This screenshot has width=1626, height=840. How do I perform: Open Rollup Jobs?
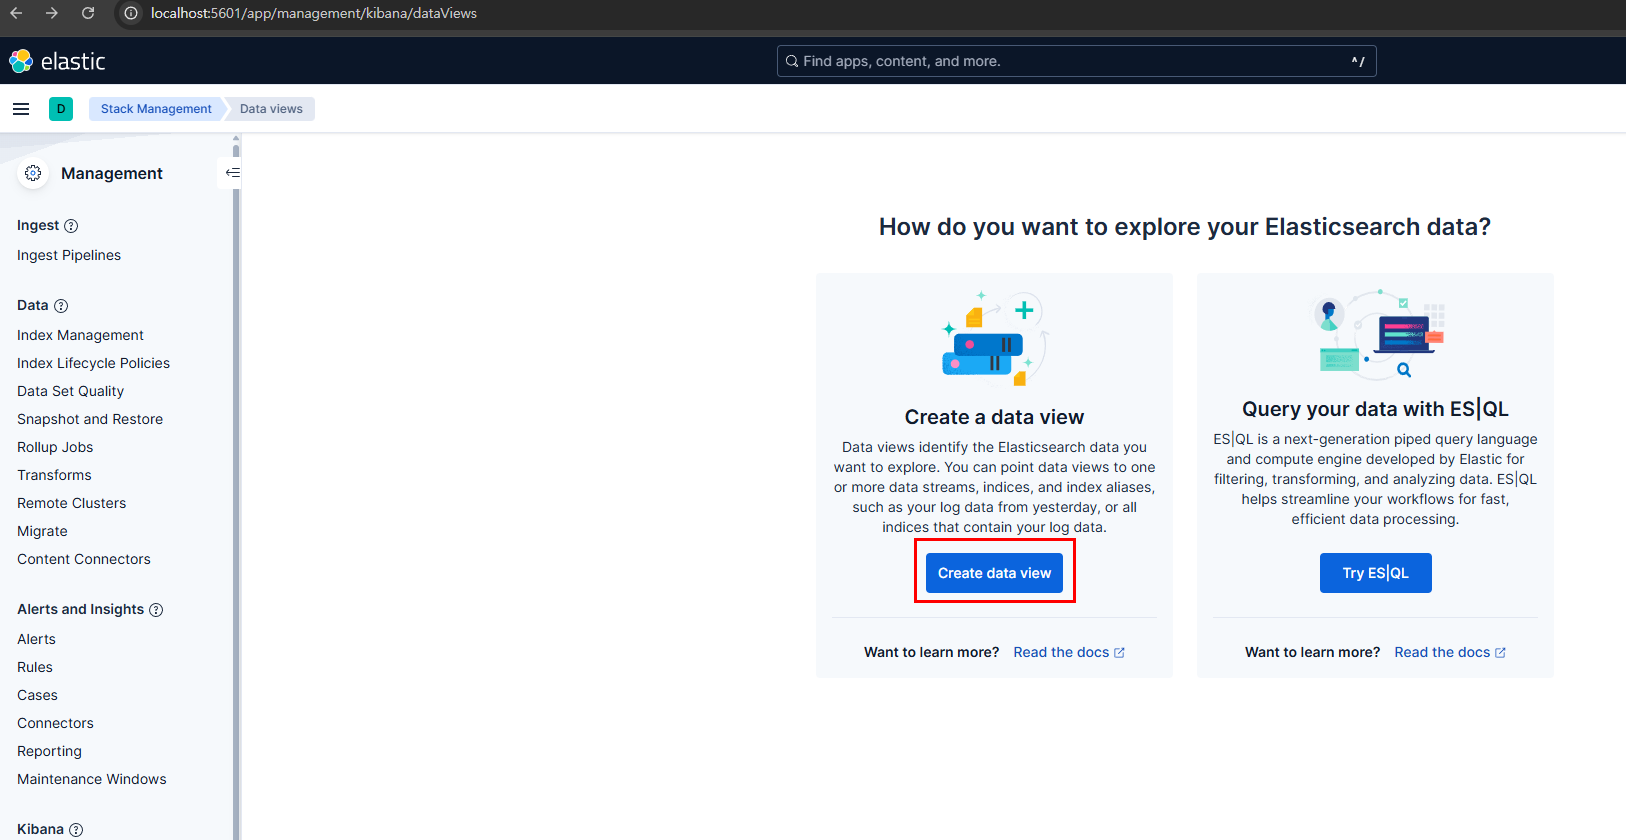tap(55, 447)
